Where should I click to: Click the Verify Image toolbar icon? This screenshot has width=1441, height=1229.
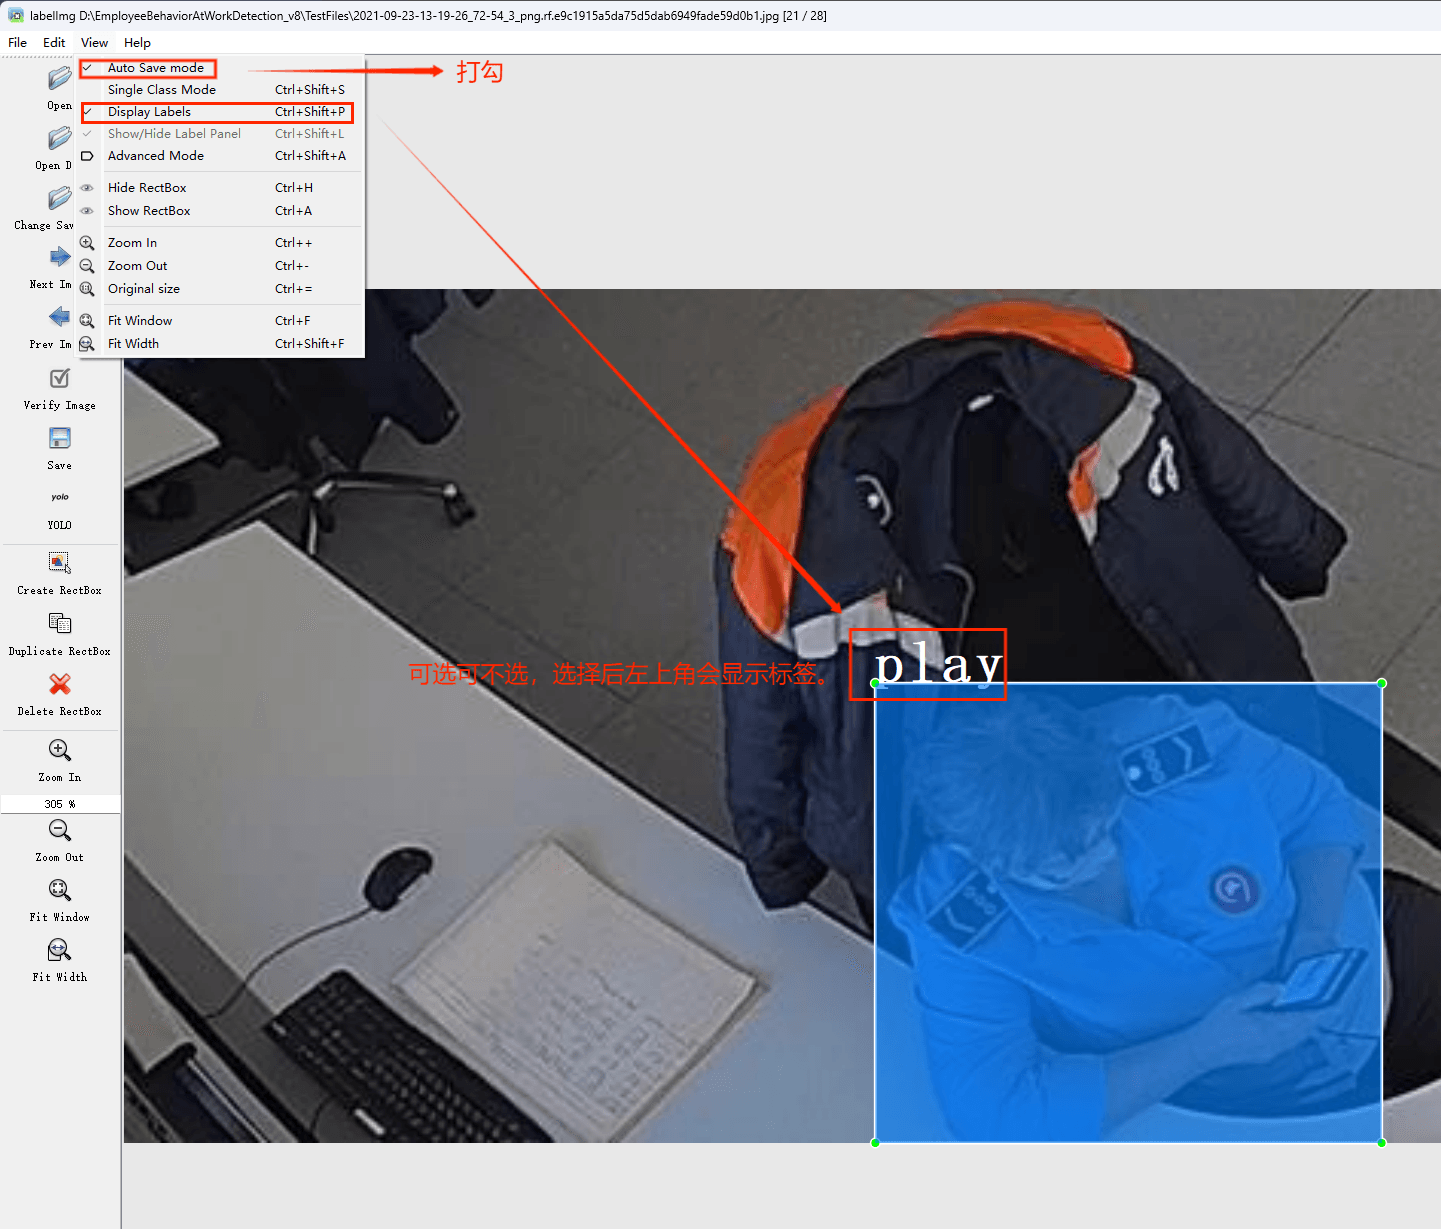[60, 378]
